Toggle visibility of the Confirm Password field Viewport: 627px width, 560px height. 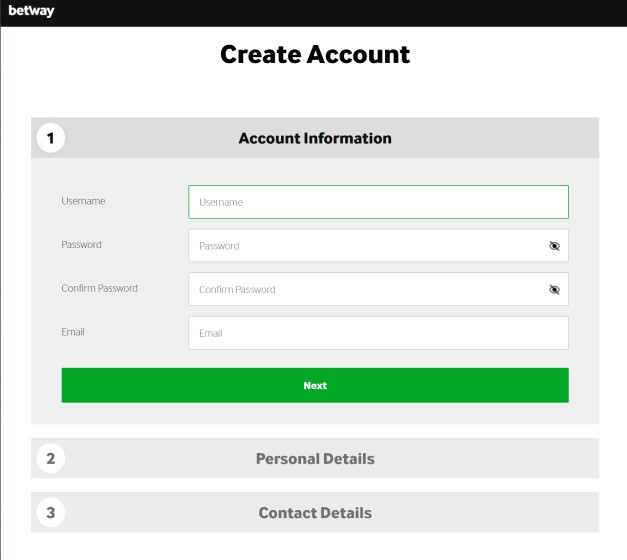click(554, 290)
